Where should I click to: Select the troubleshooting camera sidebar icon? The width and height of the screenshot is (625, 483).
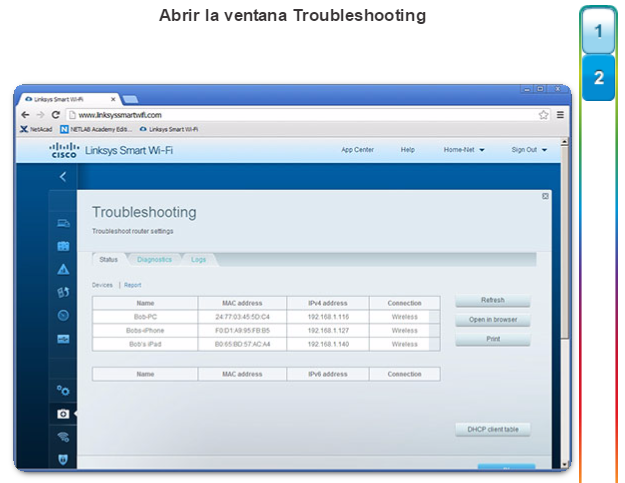coord(63,414)
